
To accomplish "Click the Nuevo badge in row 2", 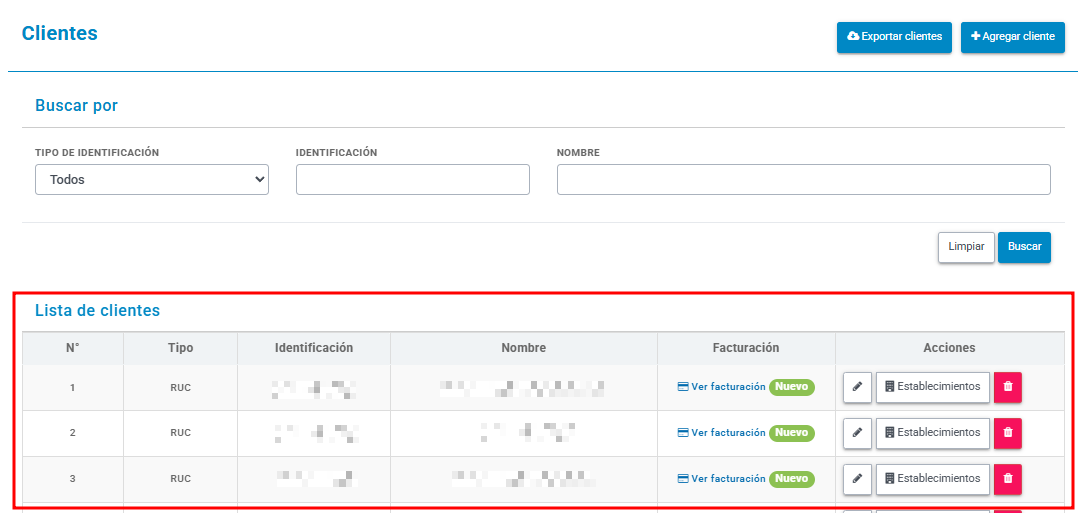I will click(792, 433).
